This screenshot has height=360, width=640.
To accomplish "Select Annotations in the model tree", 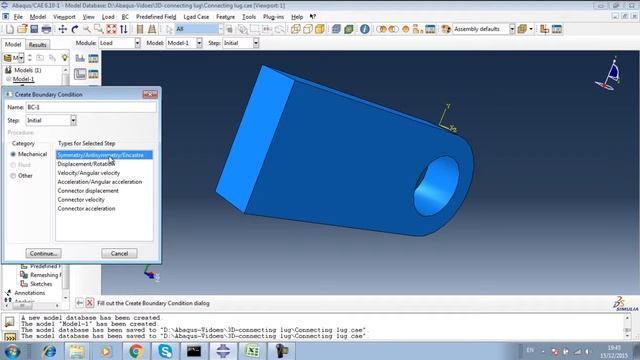I will [30, 293].
